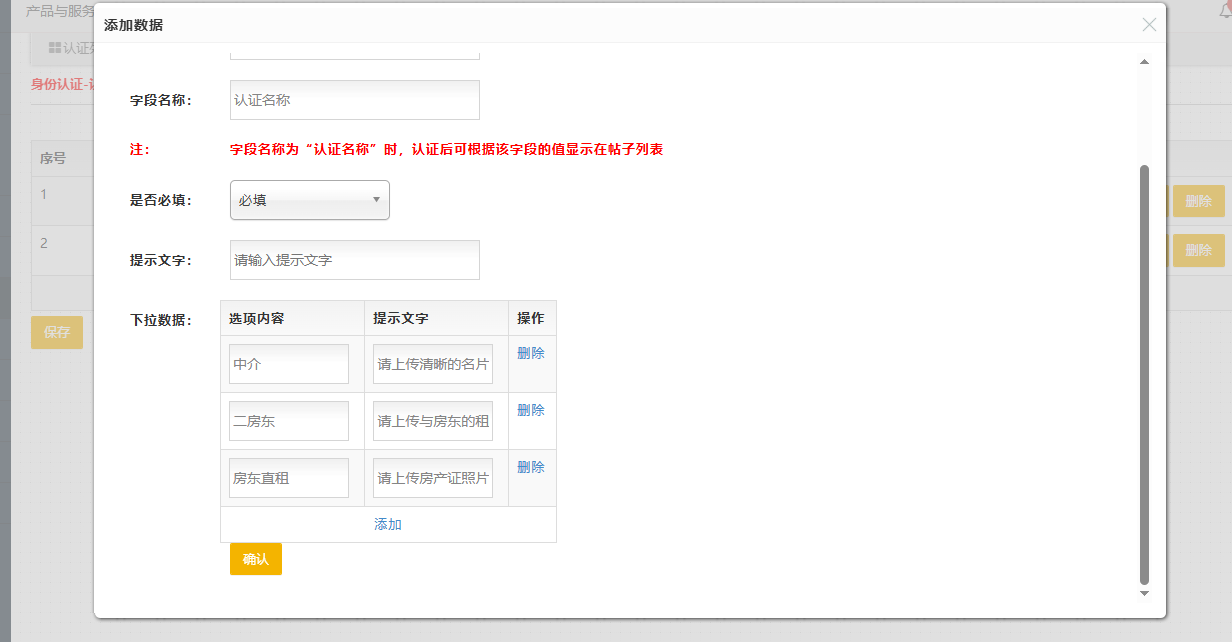Delete the 房东直租 dropdown option row
This screenshot has height=642, width=1232.
point(530,467)
